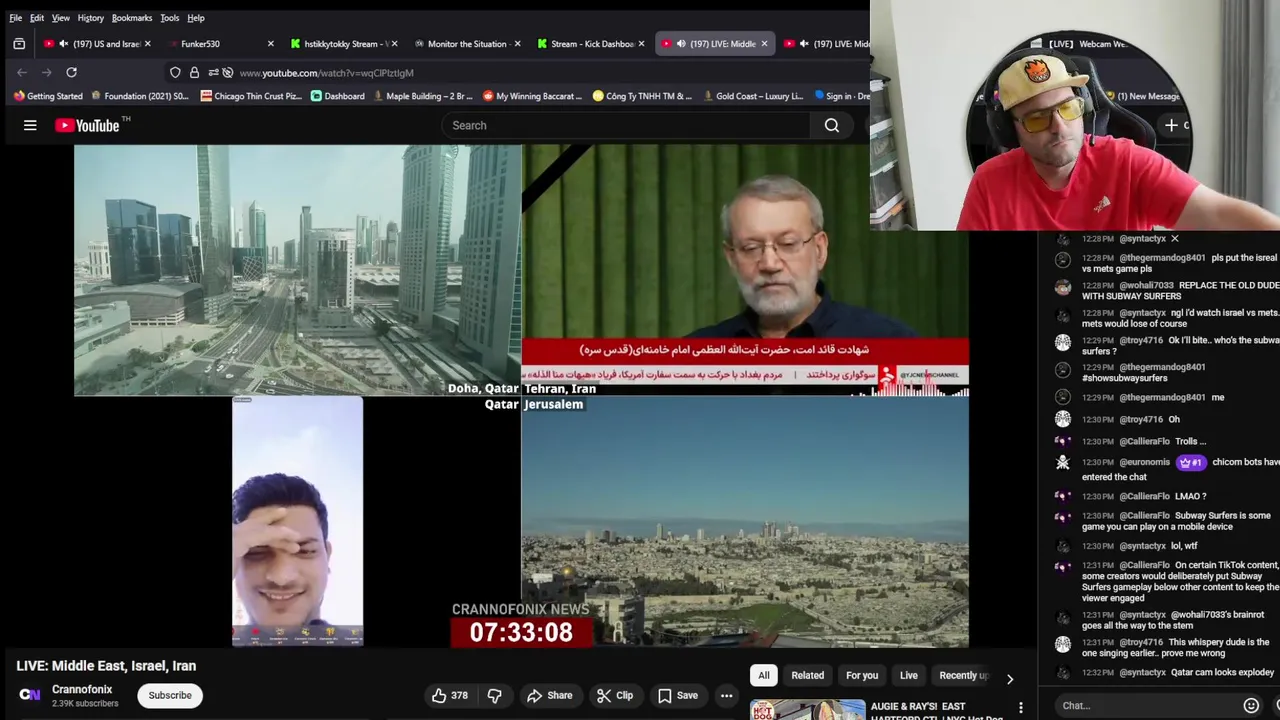Open tracking protection shield icon
1280x720 pixels.
pos(175,72)
